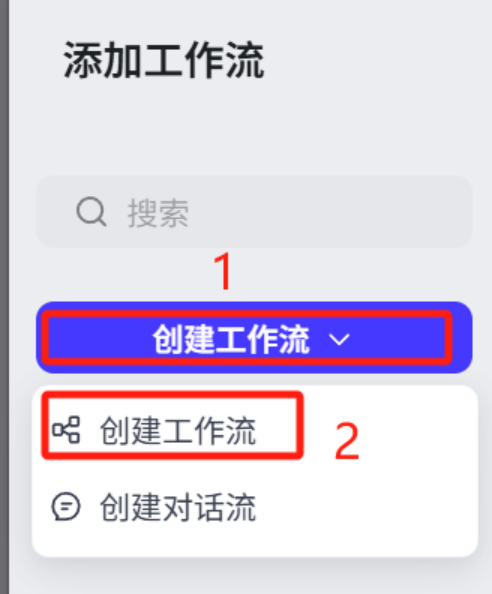
Task: Open the blue 创建工作流 dropdown button
Action: click(254, 338)
